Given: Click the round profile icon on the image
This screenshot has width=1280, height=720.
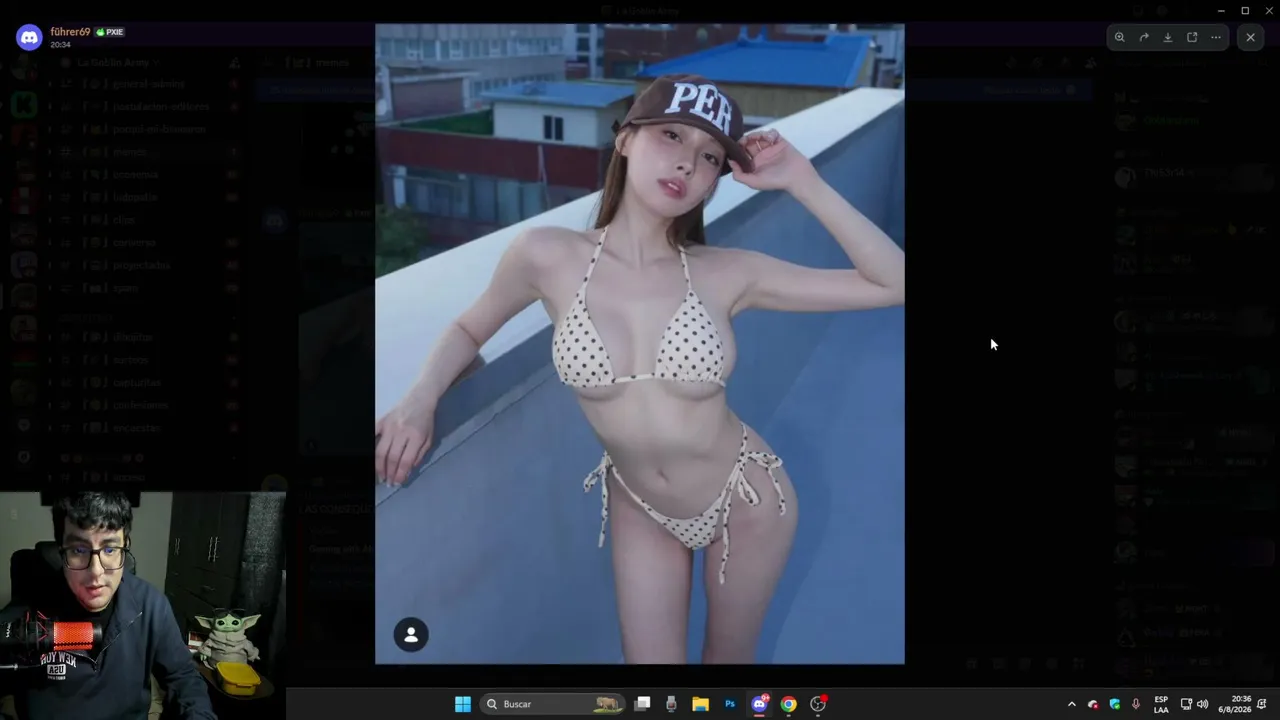Looking at the screenshot, I should pyautogui.click(x=410, y=634).
